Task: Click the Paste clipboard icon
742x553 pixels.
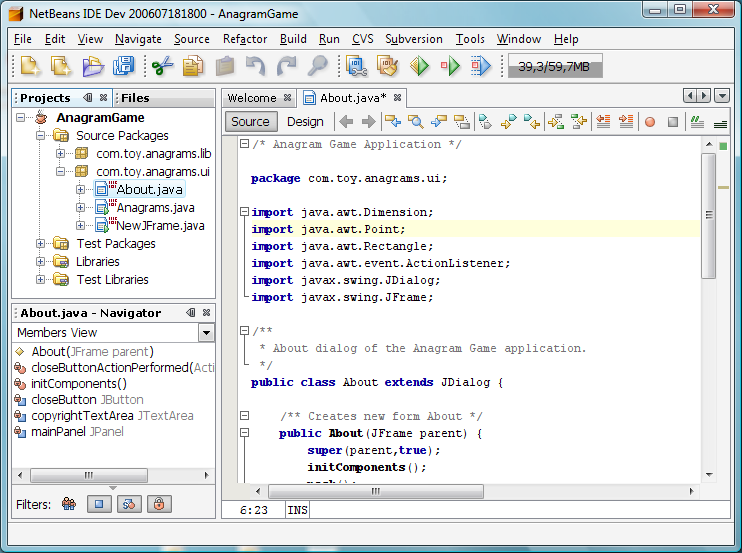Action: [225, 66]
